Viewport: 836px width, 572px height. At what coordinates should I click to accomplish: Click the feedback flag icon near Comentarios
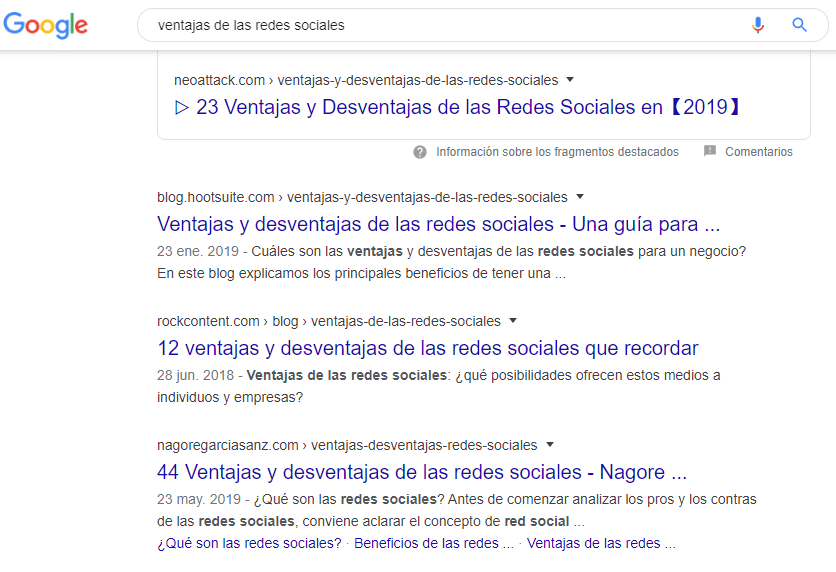[710, 151]
